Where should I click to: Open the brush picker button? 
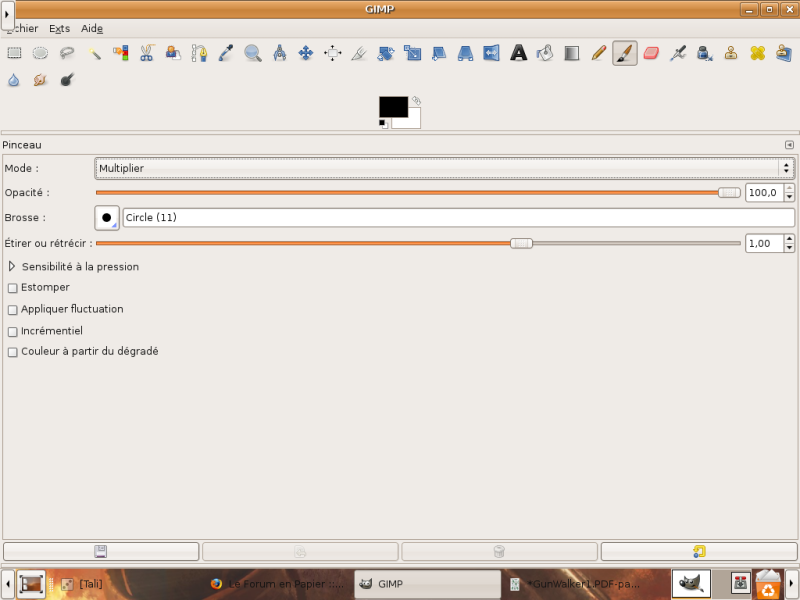click(x=107, y=218)
